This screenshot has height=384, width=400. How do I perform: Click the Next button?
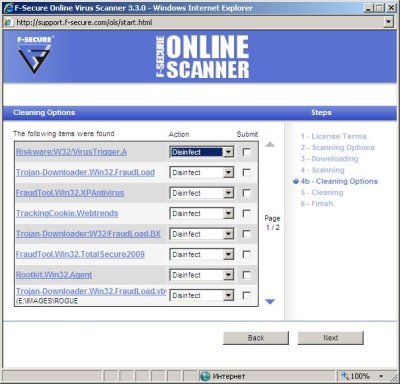(330, 338)
